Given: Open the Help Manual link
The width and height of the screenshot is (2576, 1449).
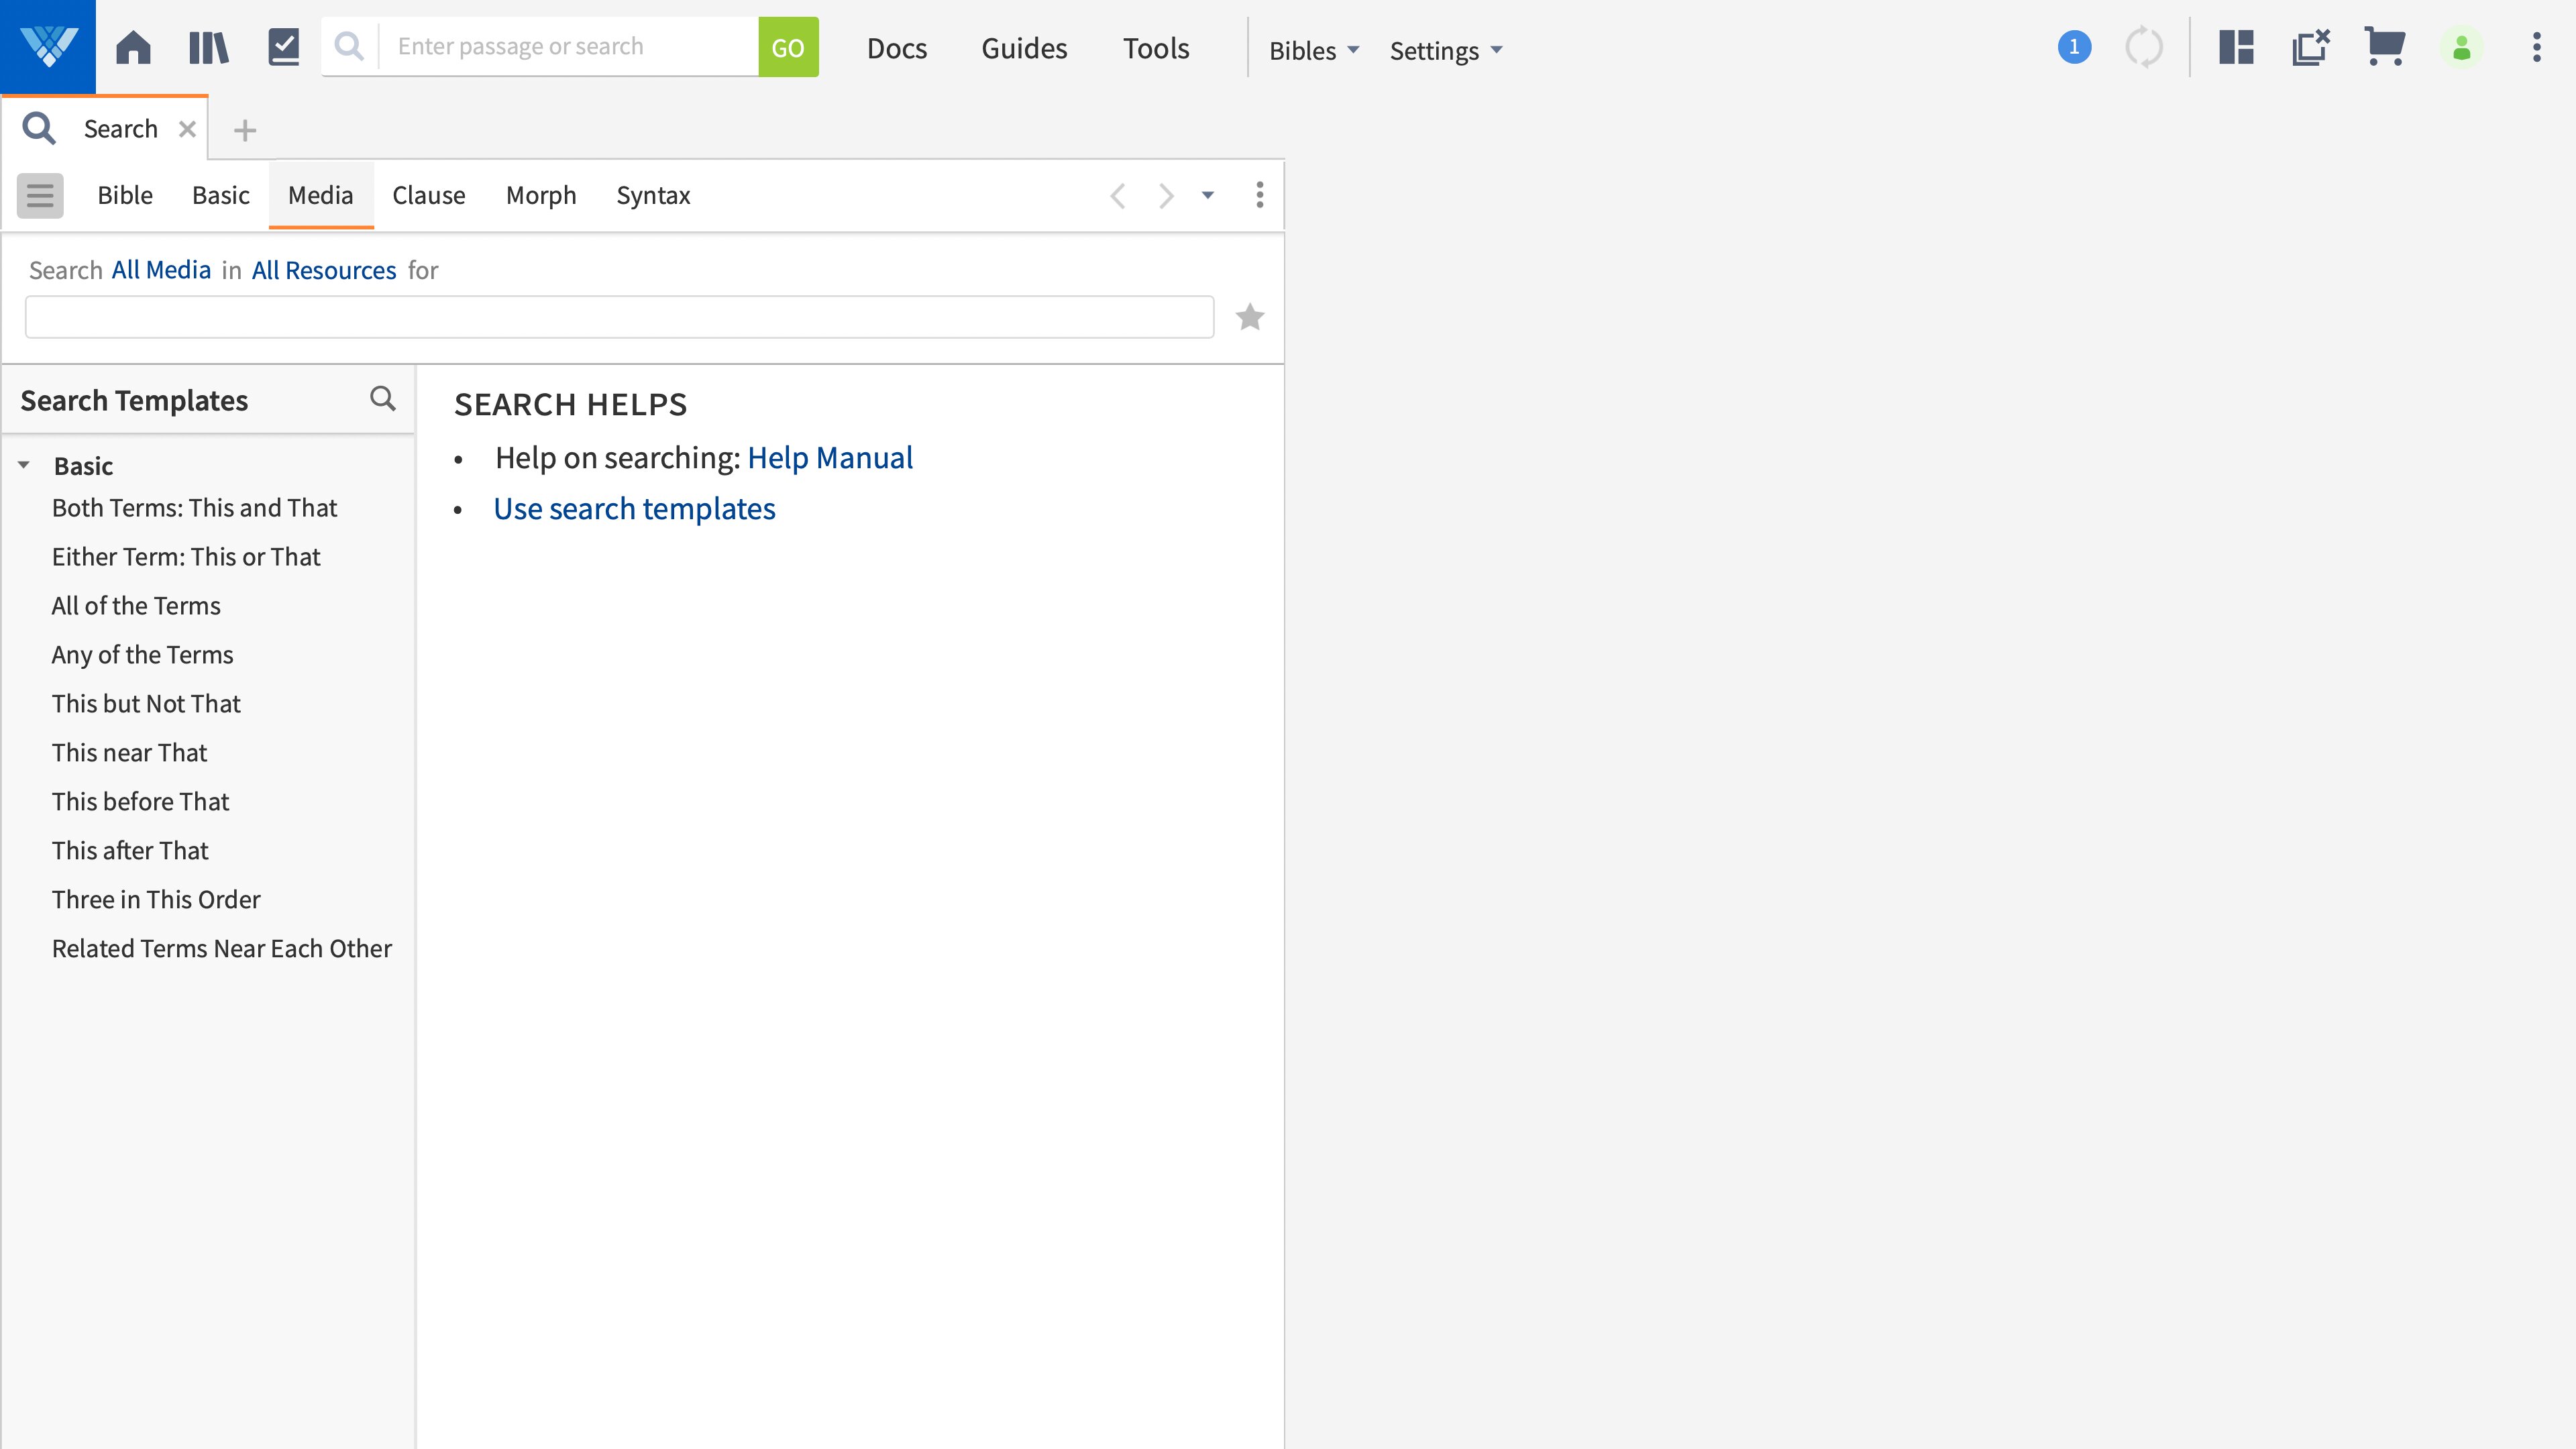Looking at the screenshot, I should [x=830, y=457].
